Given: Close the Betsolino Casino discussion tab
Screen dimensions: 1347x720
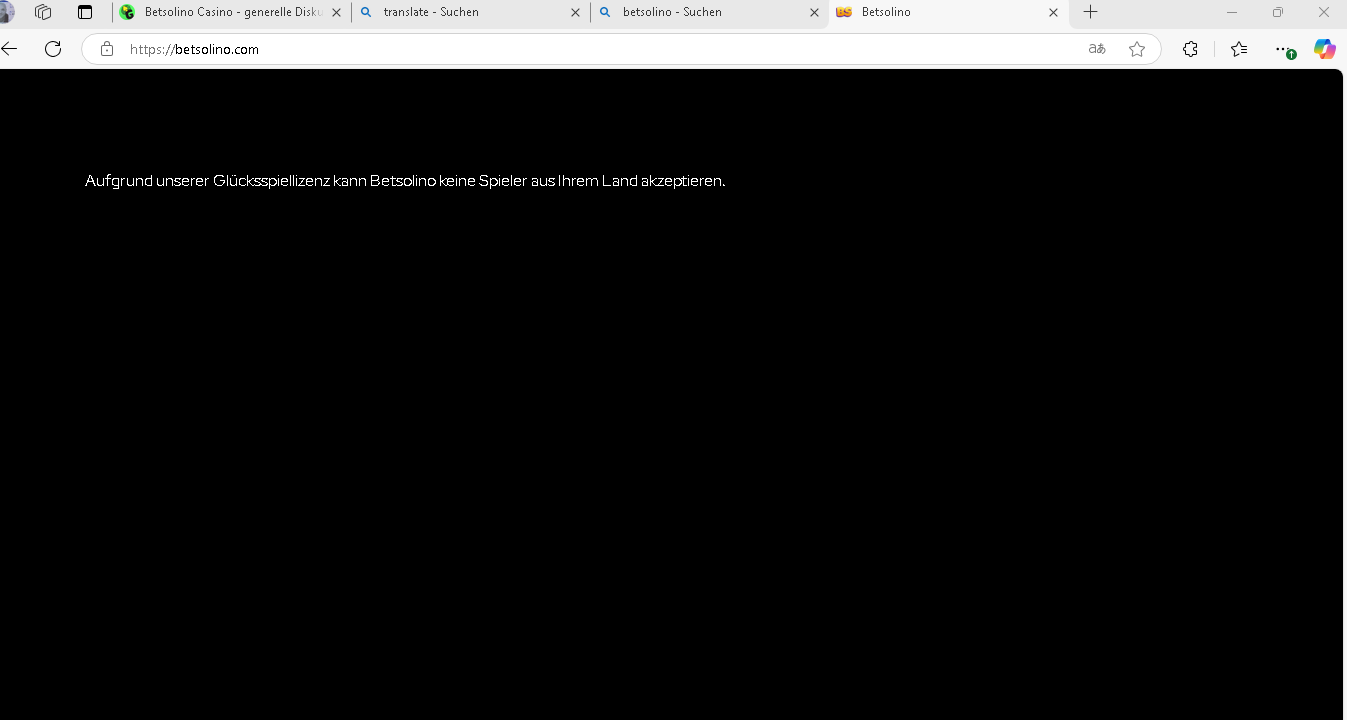Looking at the screenshot, I should [336, 12].
